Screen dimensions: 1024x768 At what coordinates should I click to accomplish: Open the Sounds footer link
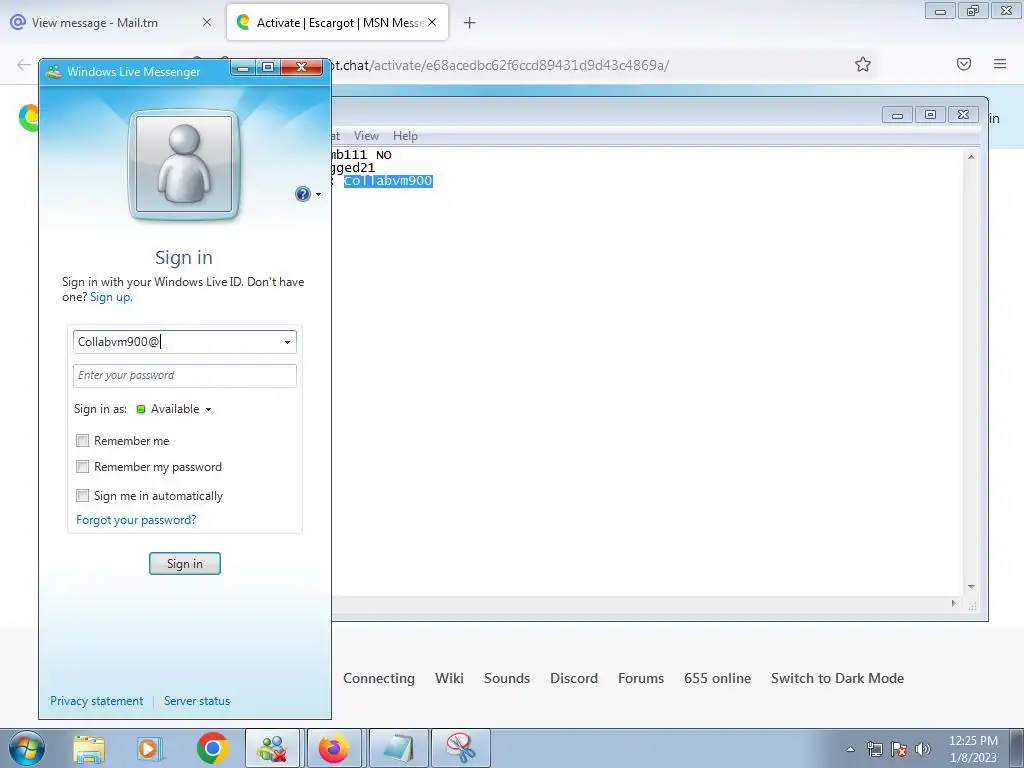[507, 678]
